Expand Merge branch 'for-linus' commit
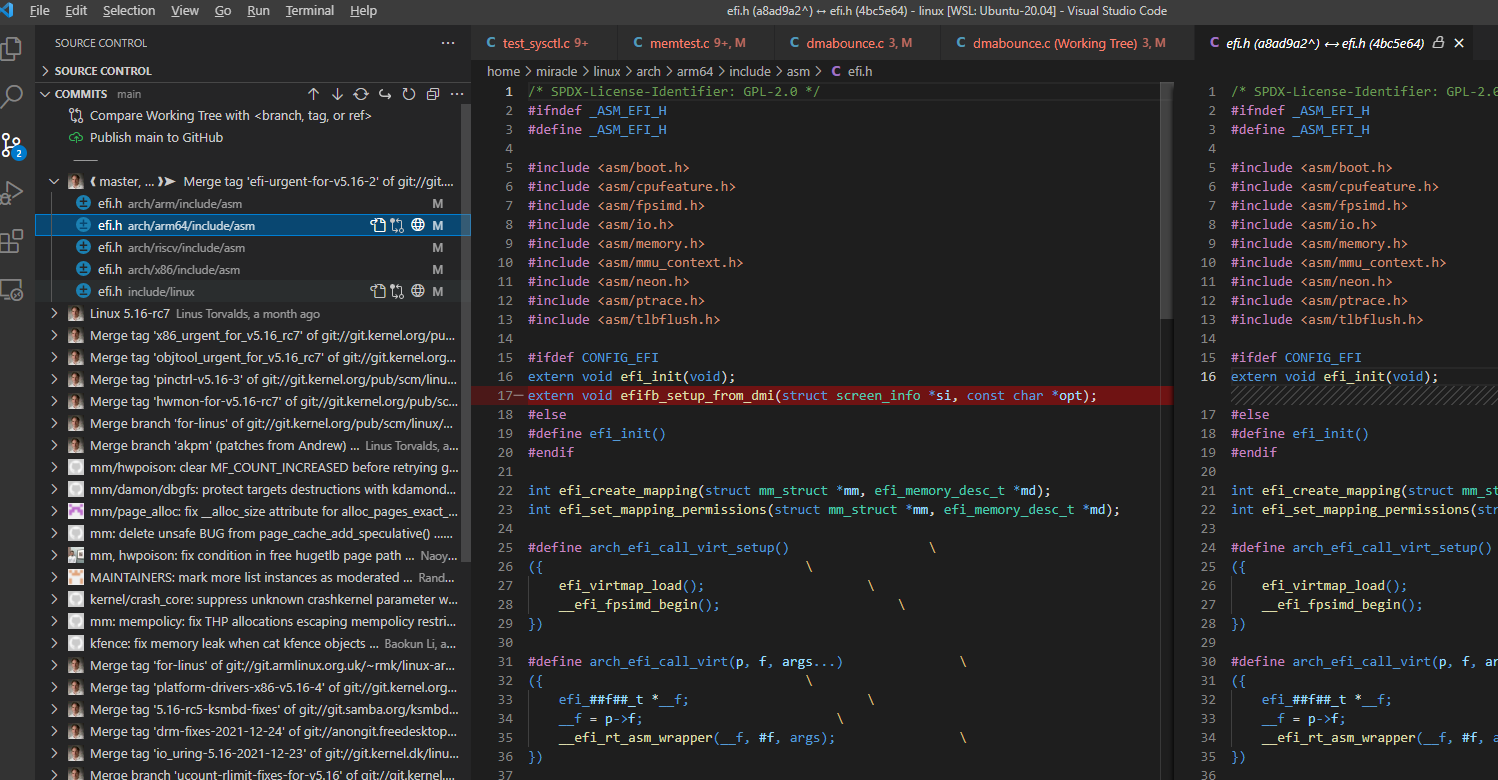Image resolution: width=1498 pixels, height=780 pixels. (55, 423)
